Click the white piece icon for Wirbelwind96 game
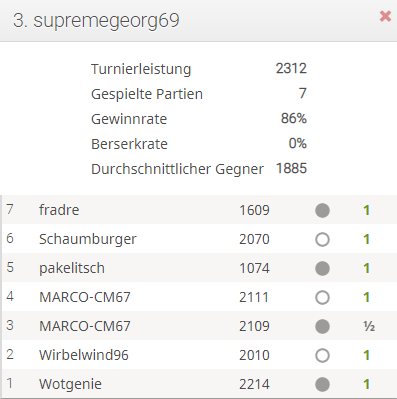Viewport: 397px width, 399px height. (322, 355)
